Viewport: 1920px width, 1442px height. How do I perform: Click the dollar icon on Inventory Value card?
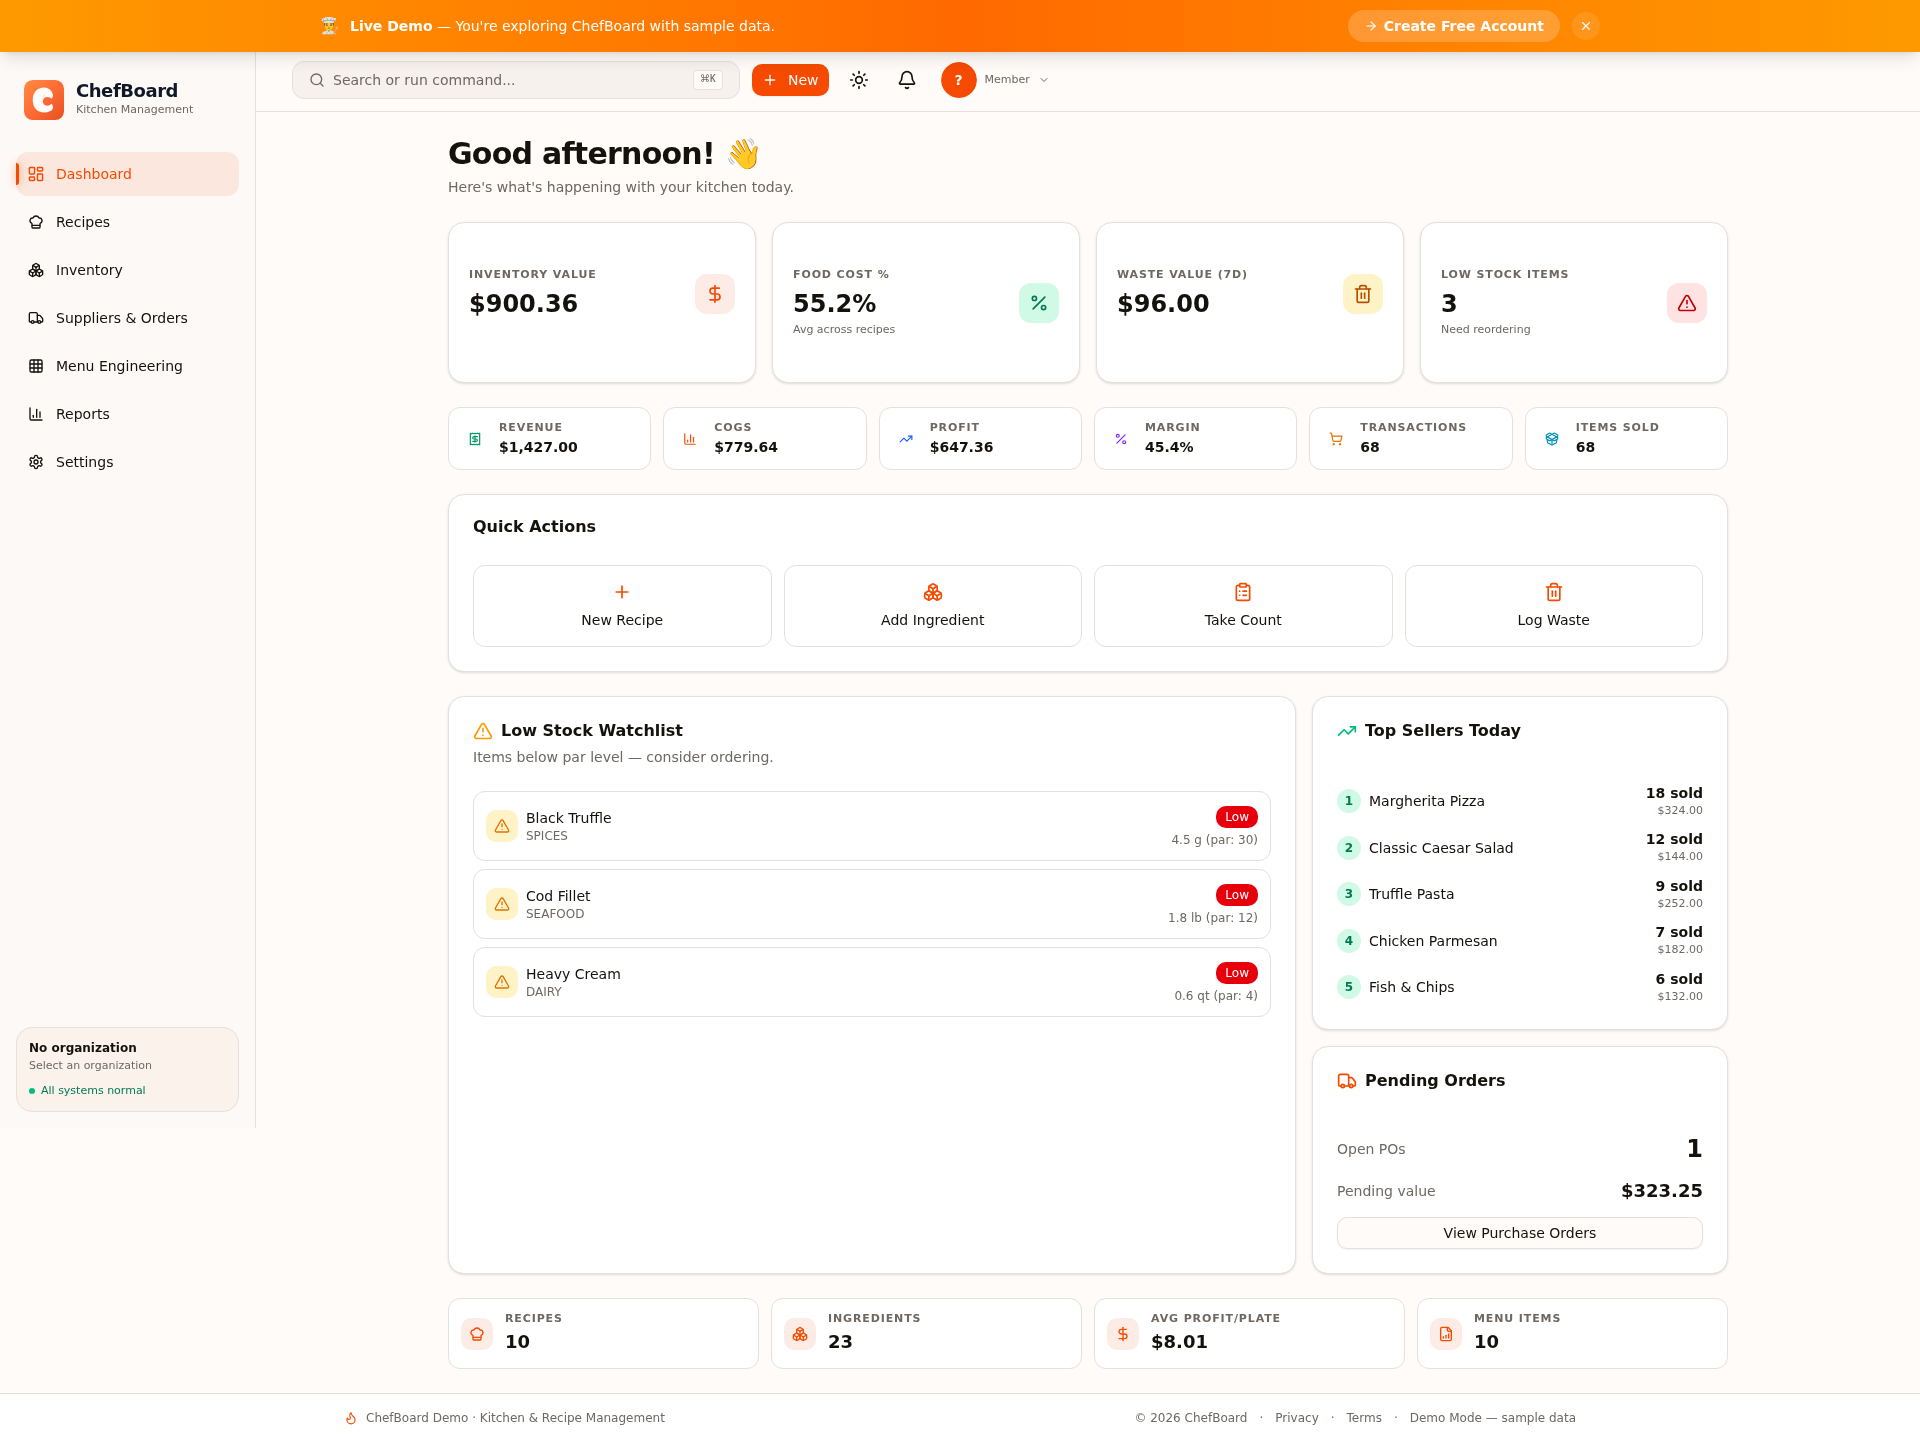[x=715, y=294]
